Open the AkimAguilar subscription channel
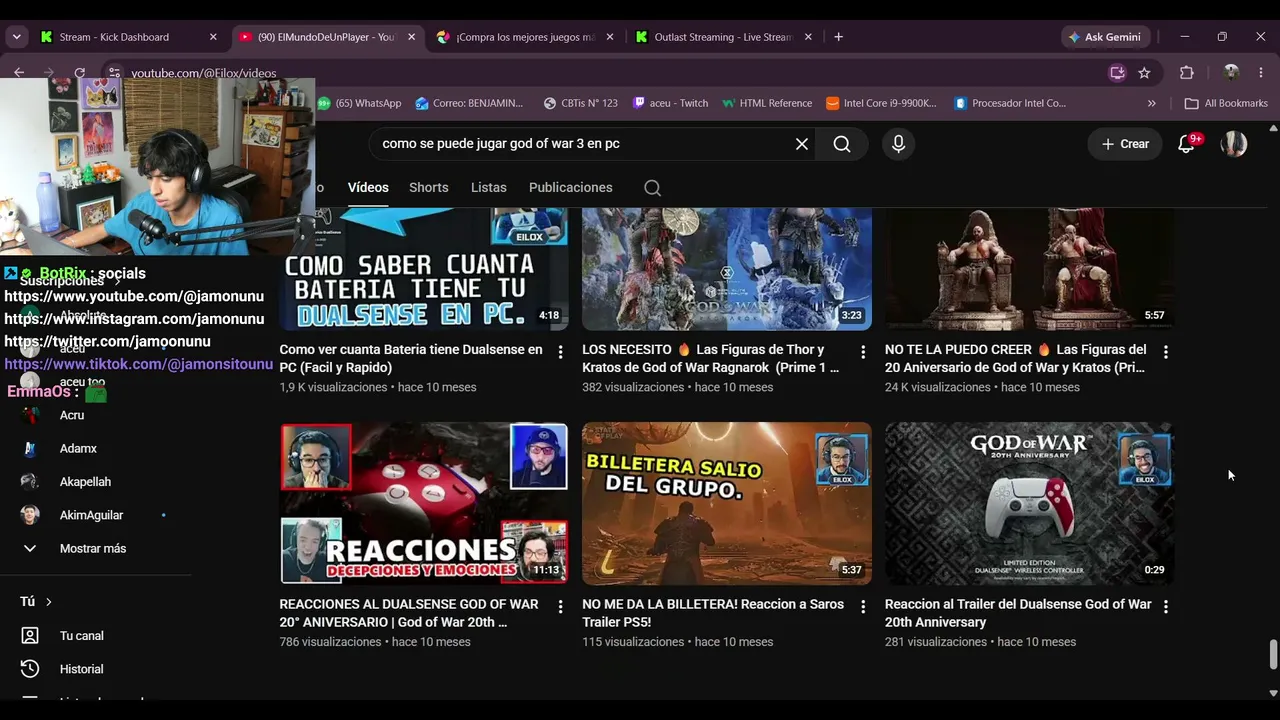The width and height of the screenshot is (1280, 720). [91, 516]
